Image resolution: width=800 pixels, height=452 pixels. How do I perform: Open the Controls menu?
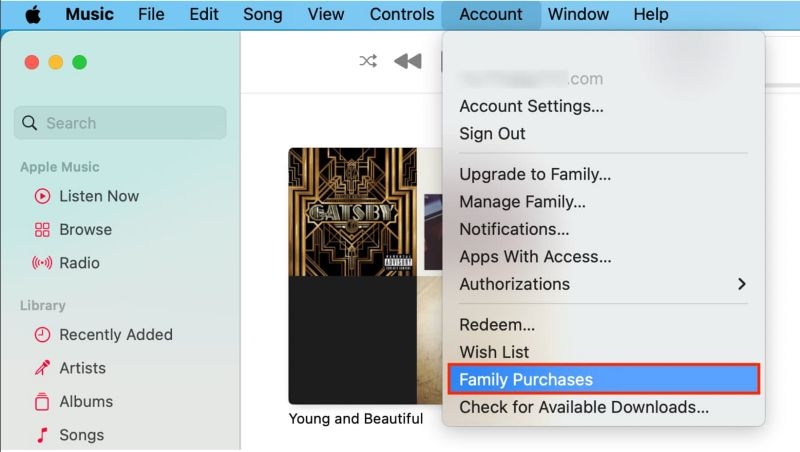402,14
